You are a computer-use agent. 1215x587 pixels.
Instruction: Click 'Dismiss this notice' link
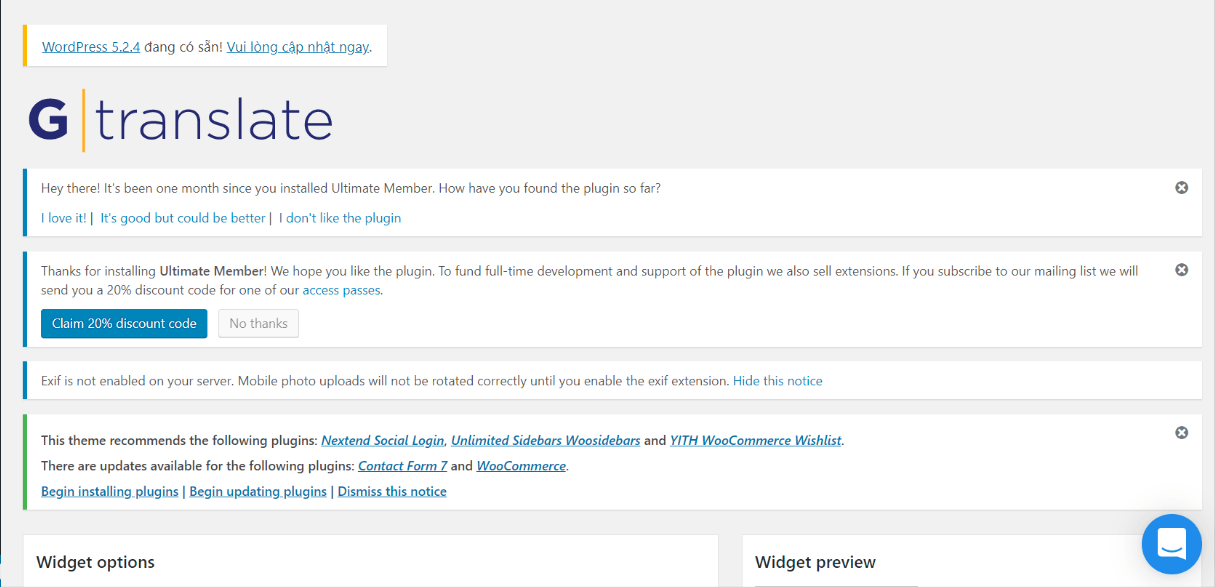click(392, 492)
